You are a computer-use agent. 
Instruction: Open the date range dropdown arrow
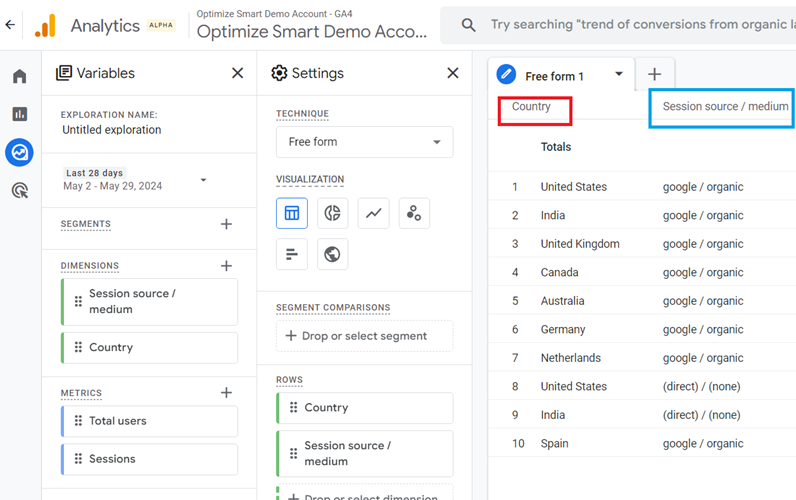203,180
